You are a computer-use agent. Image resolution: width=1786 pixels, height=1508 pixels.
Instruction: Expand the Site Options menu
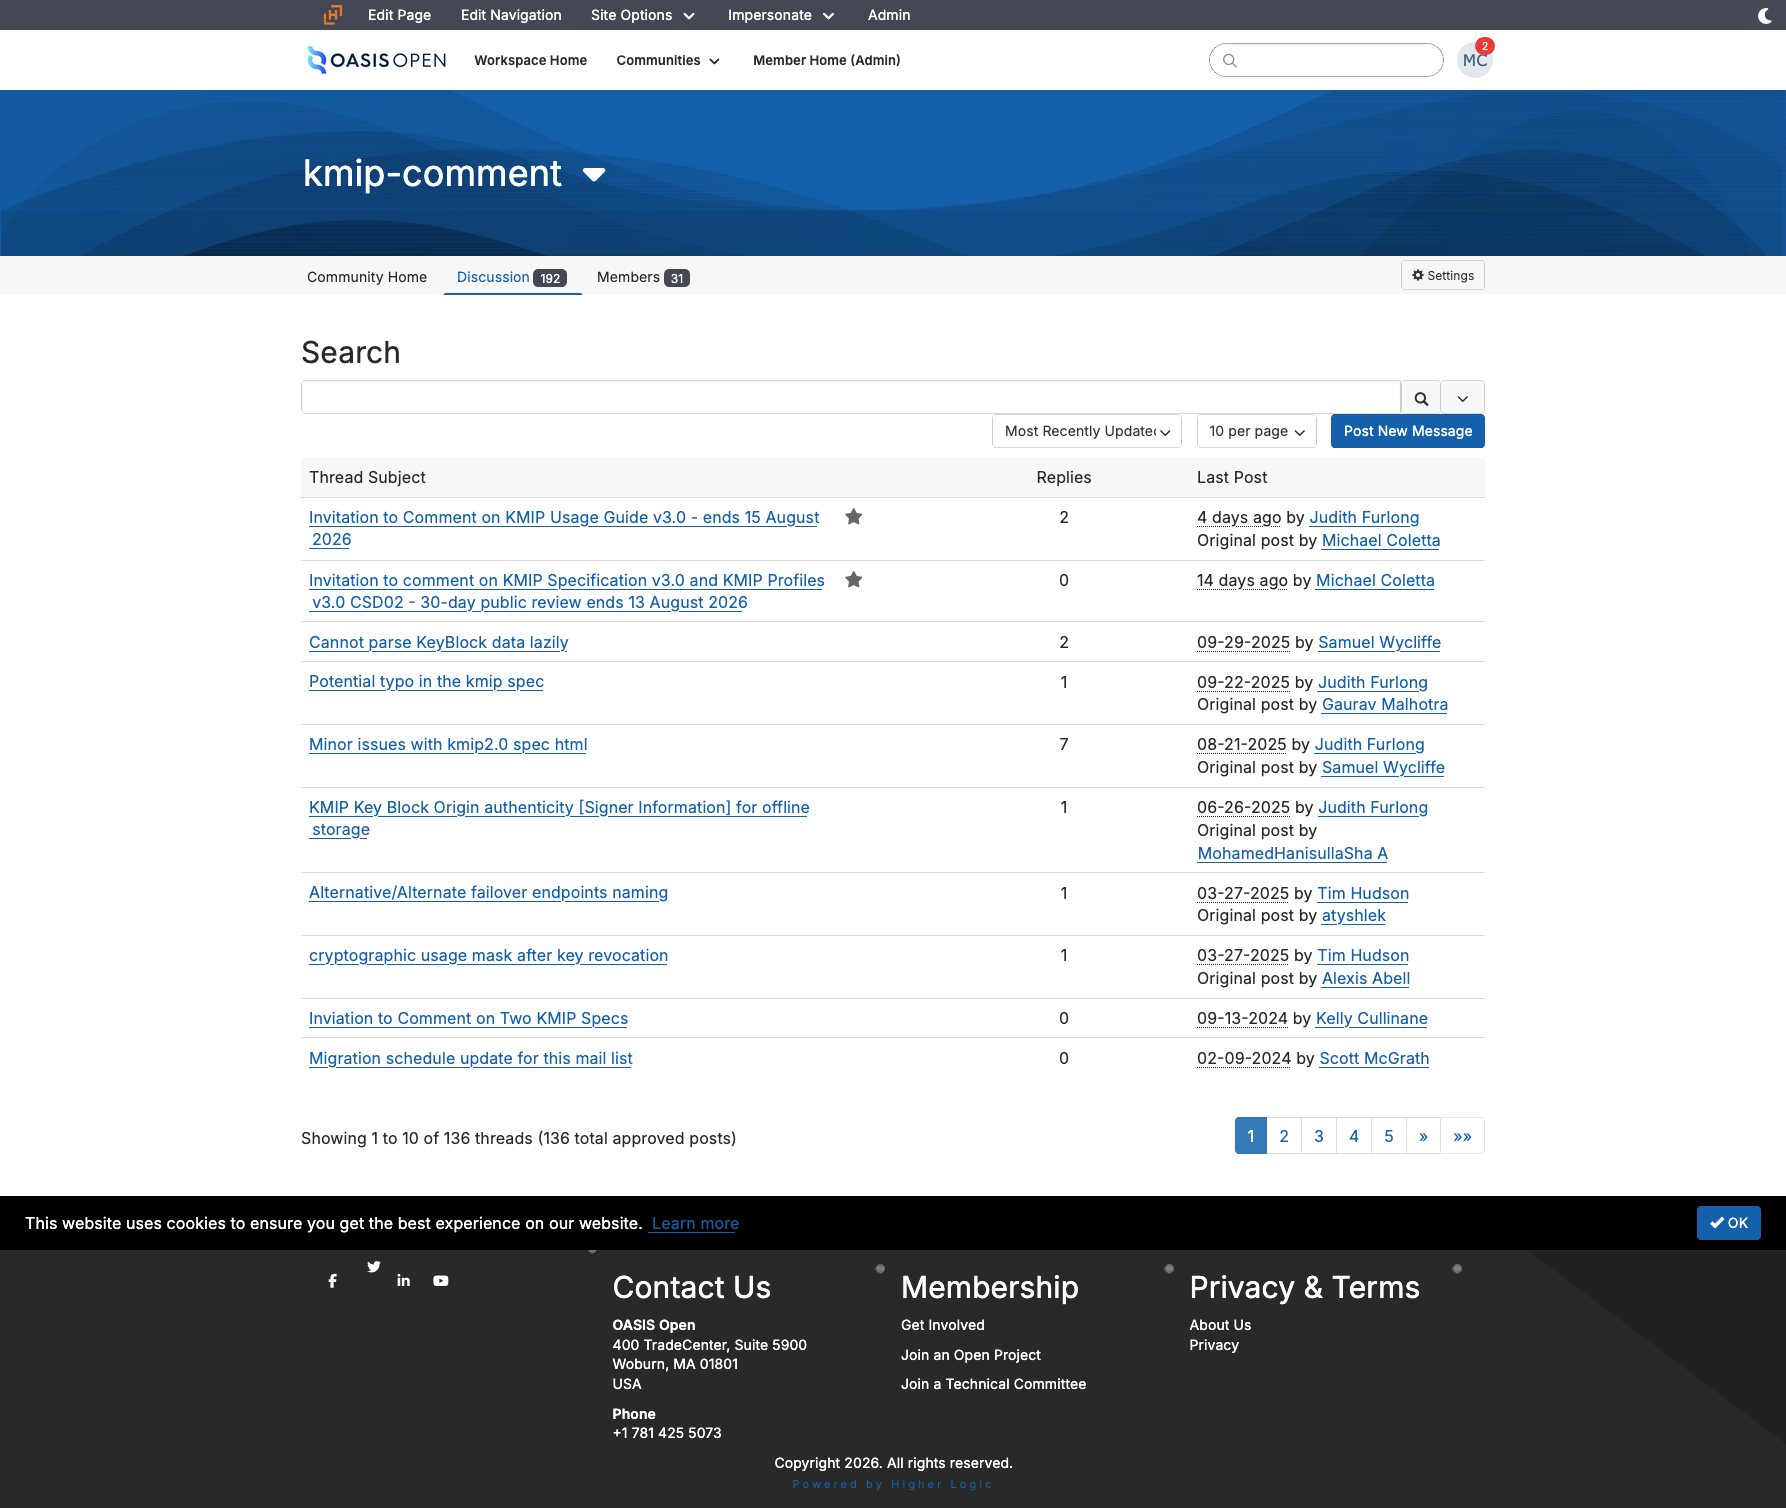[642, 15]
